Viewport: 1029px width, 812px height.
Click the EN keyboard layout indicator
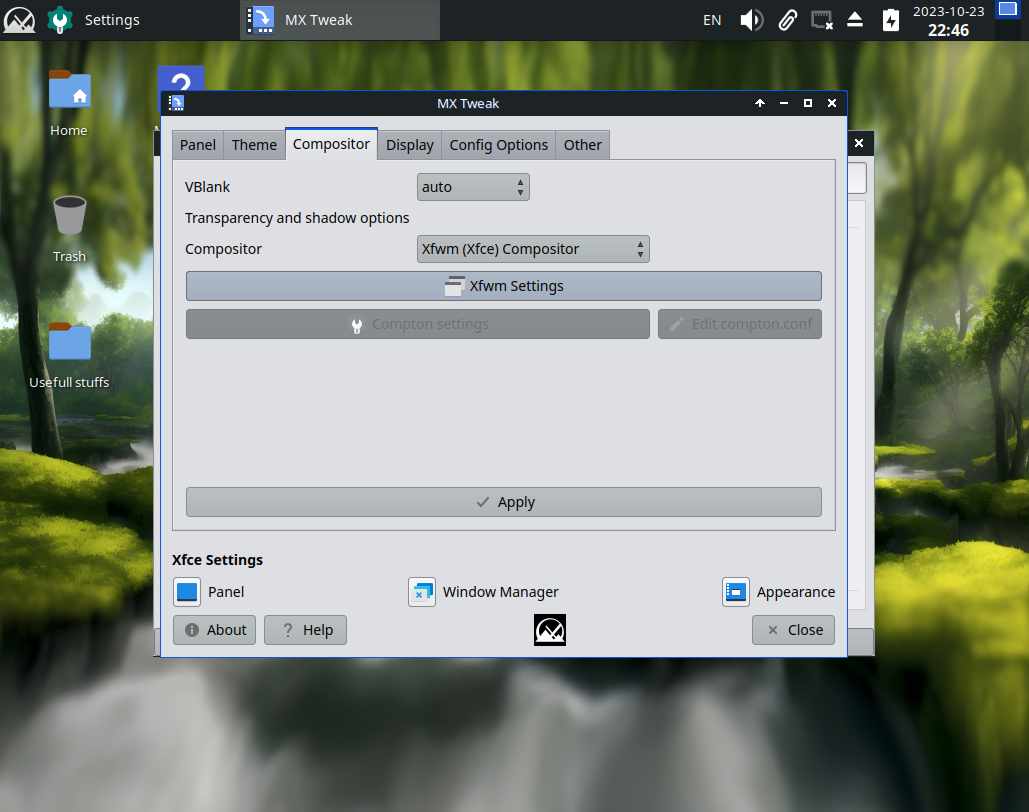coord(711,20)
